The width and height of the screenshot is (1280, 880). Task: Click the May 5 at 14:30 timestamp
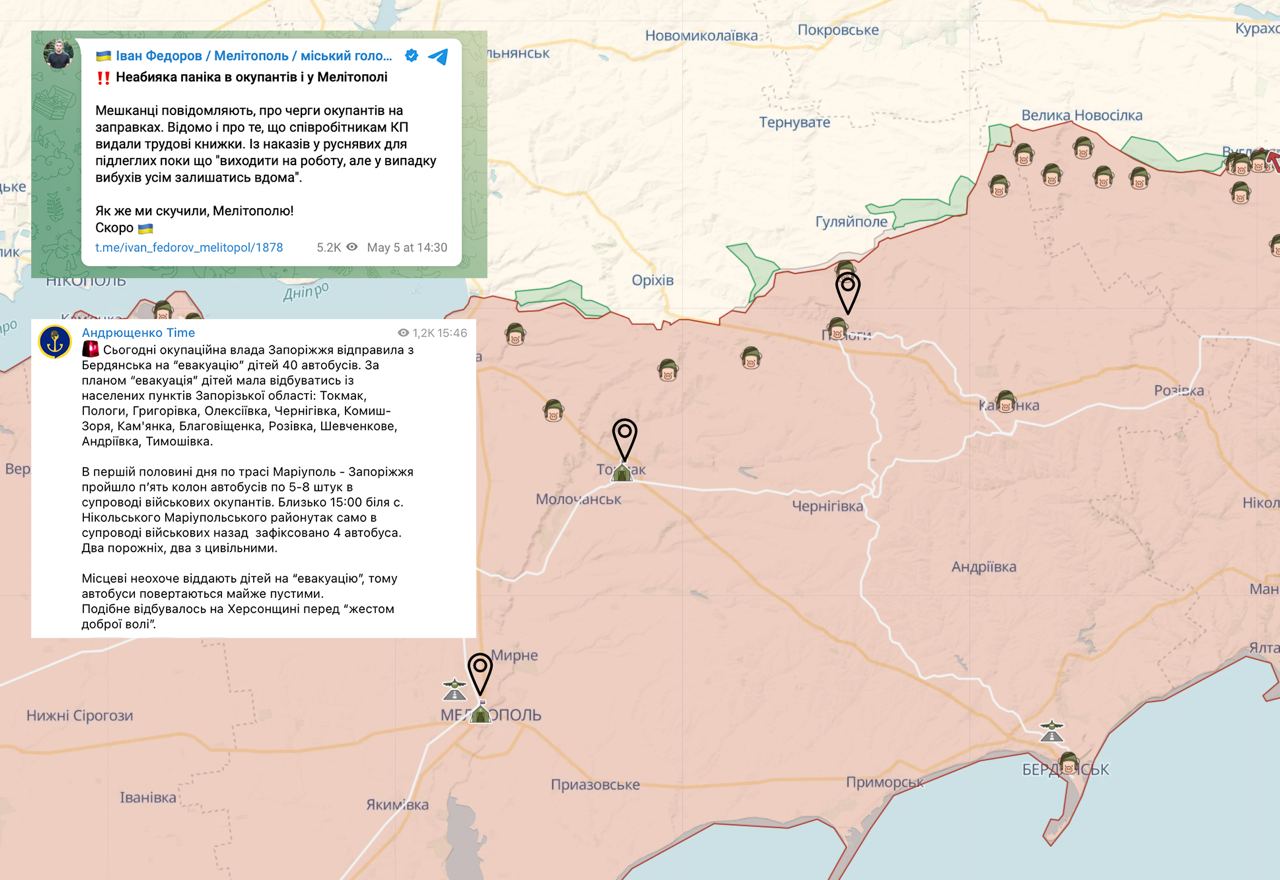407,247
